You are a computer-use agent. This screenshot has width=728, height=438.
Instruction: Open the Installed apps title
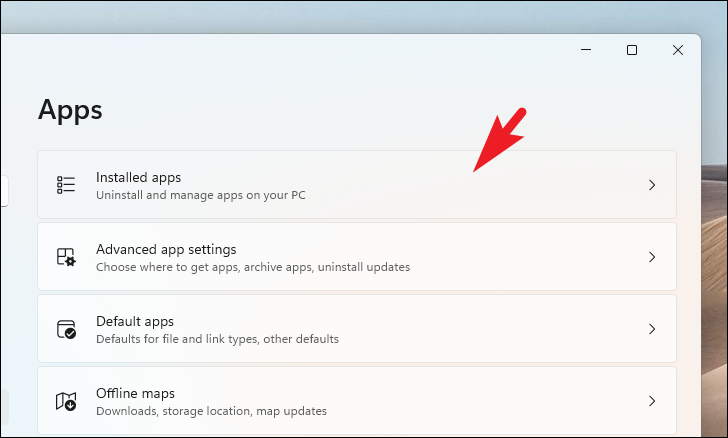[x=138, y=177]
